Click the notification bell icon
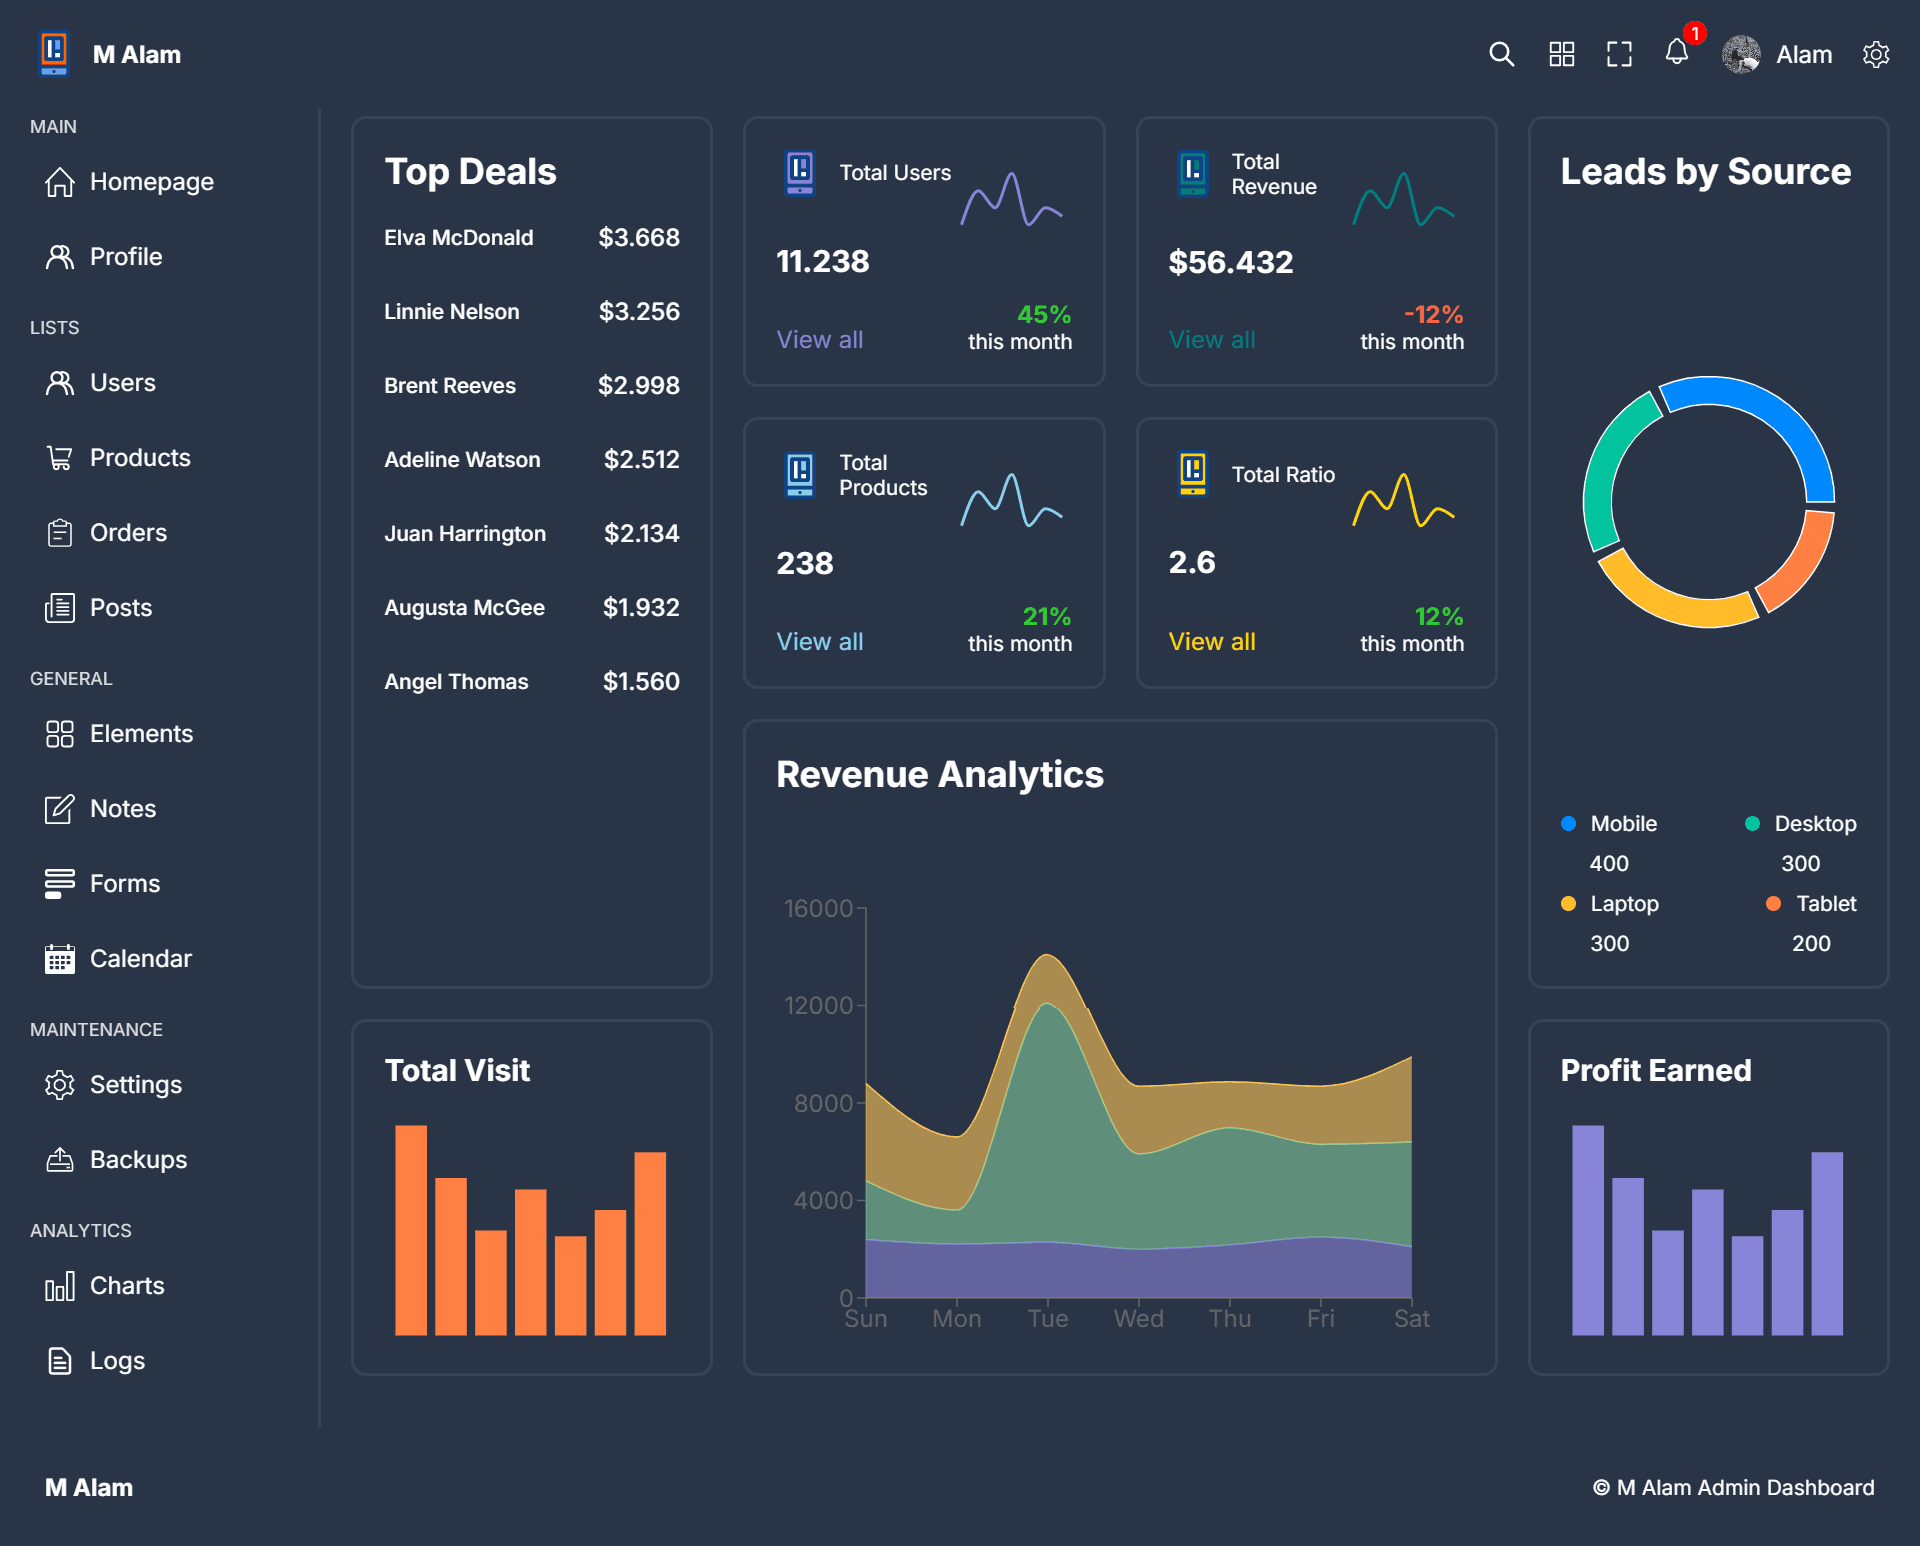 point(1677,55)
